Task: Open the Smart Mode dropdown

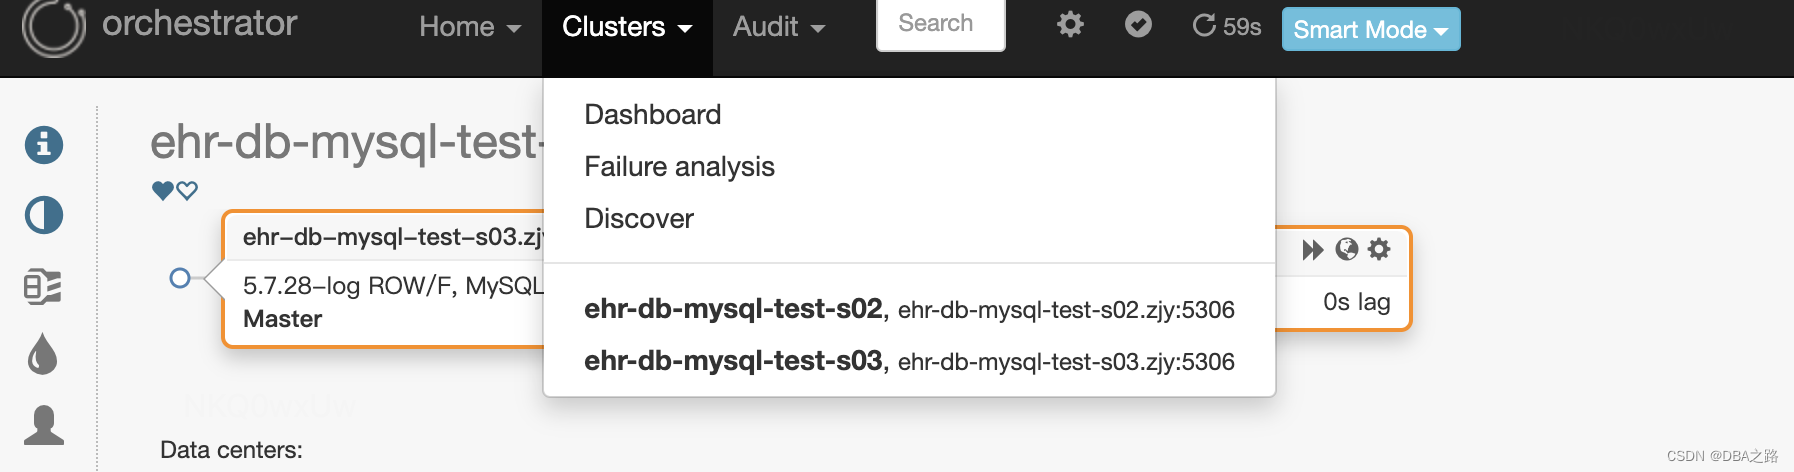Action: pyautogui.click(x=1370, y=29)
